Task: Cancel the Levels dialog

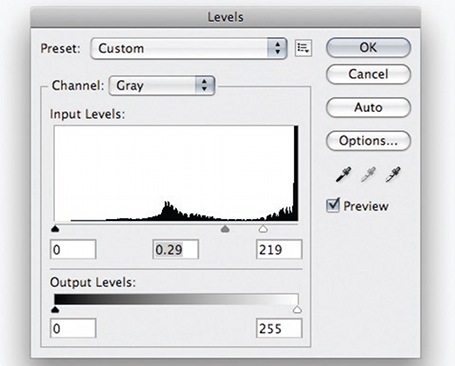Action: point(368,74)
